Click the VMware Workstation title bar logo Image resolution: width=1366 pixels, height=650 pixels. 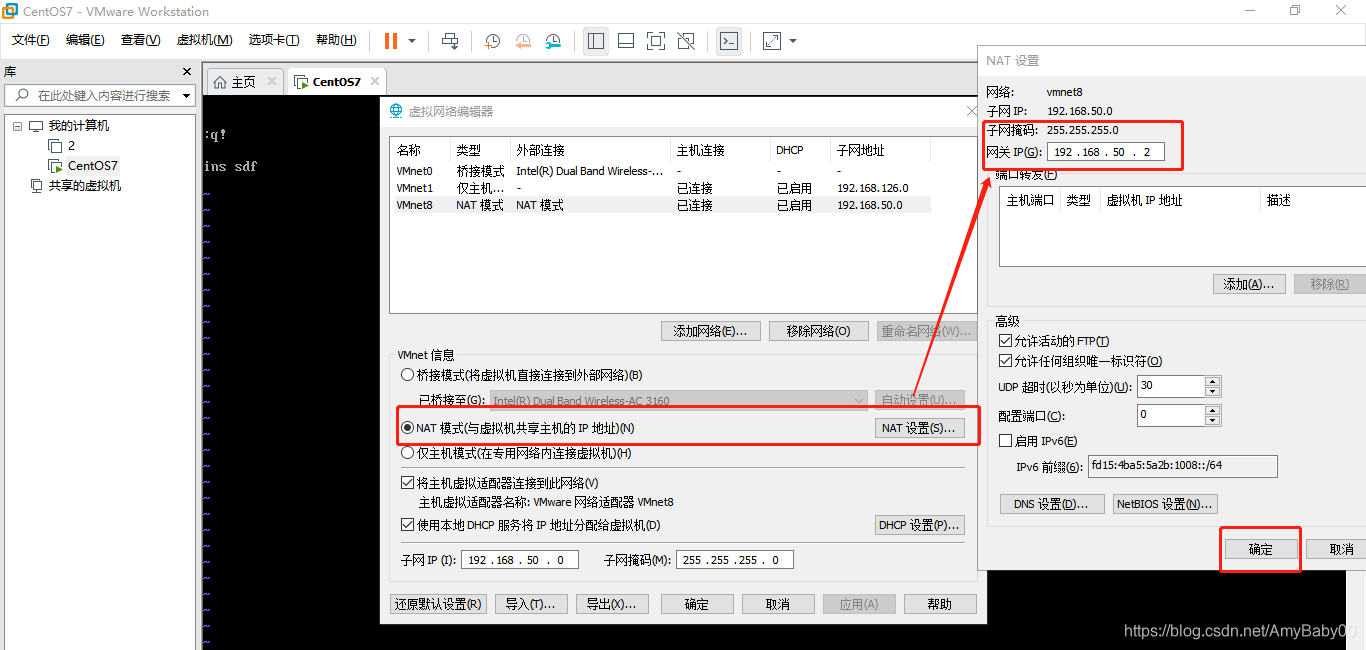click(10, 11)
